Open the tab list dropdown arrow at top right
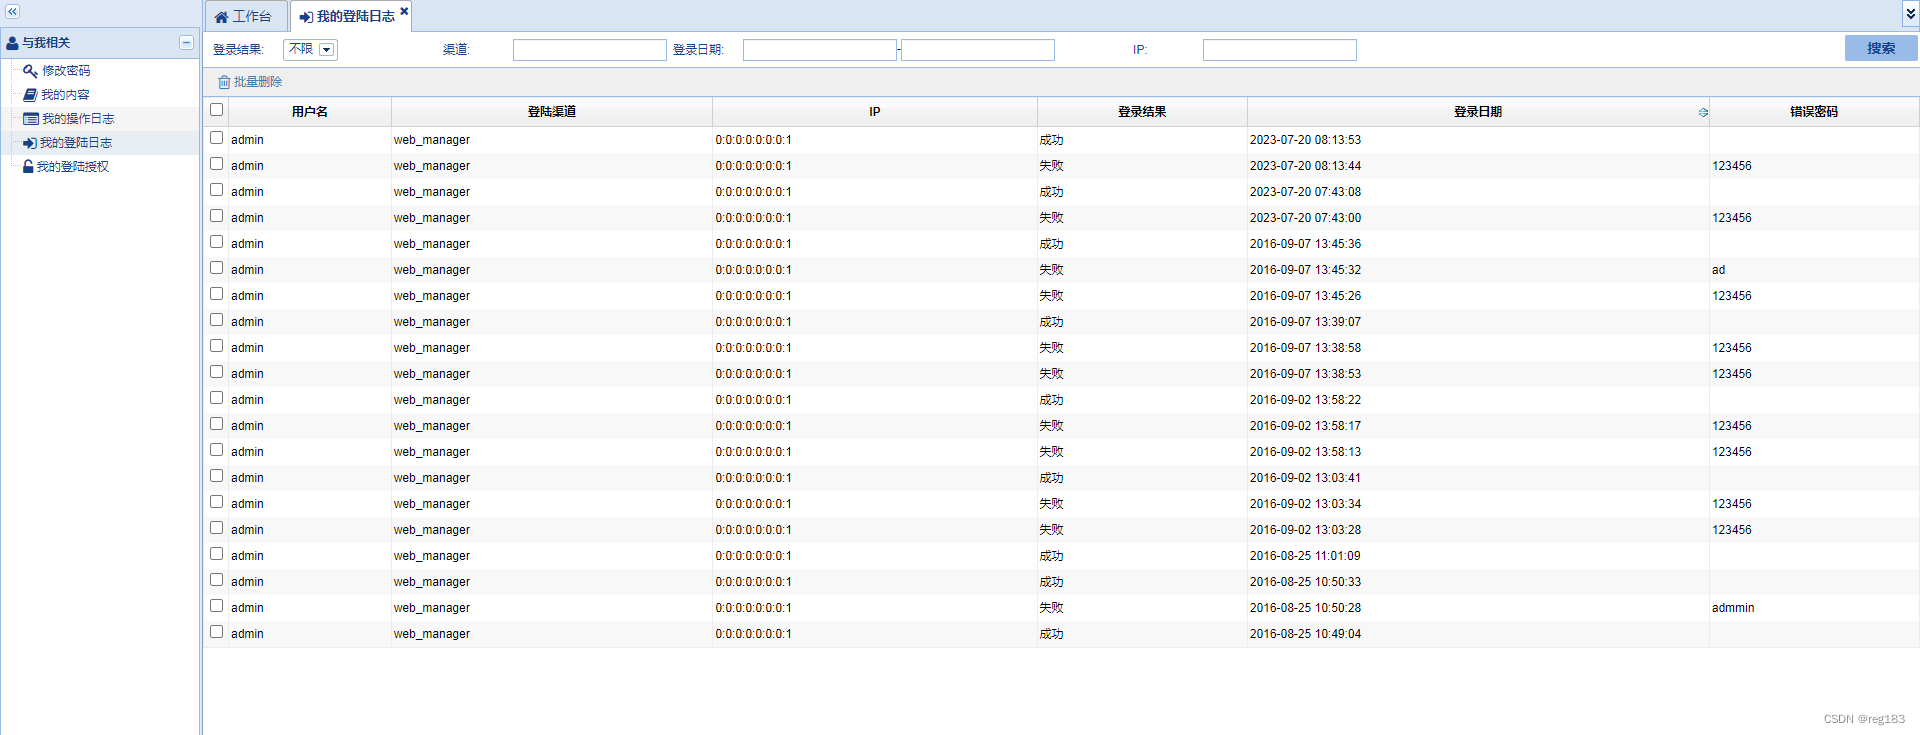 (x=1910, y=14)
